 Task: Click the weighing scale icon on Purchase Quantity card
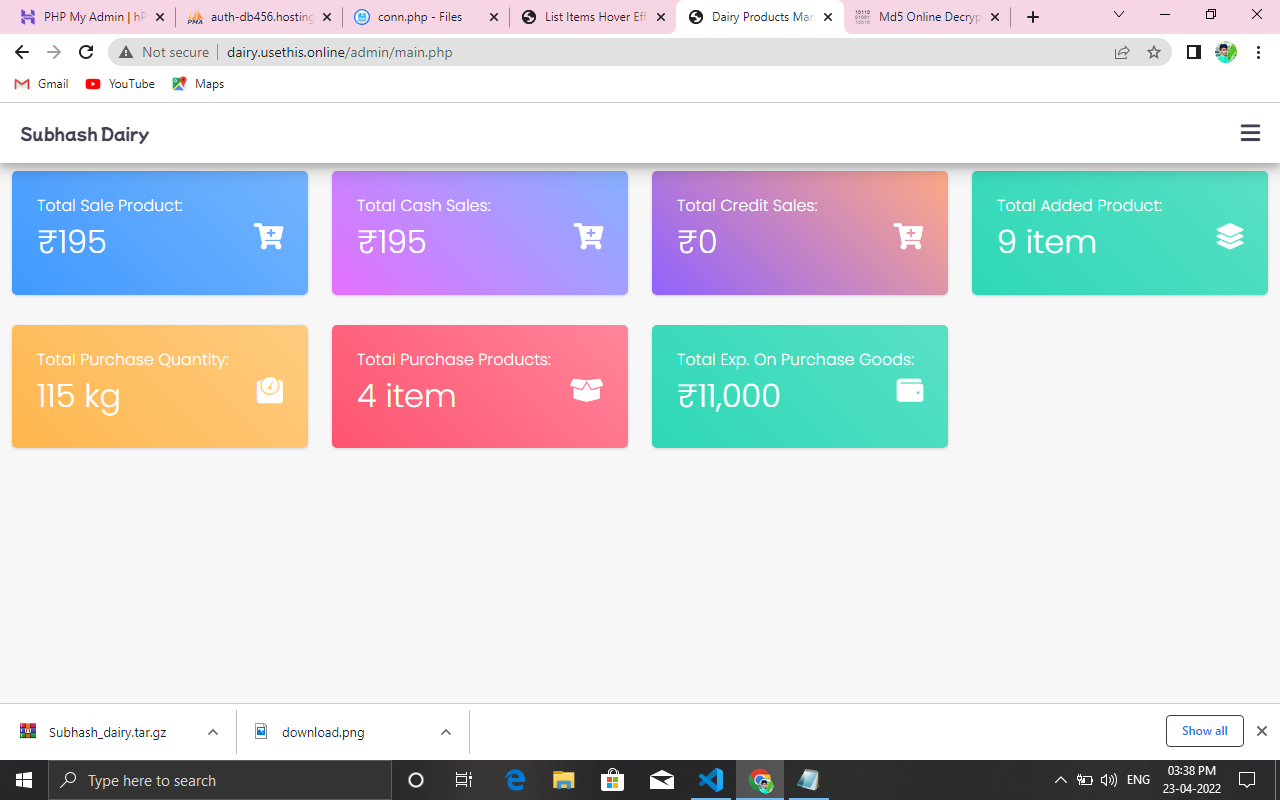(269, 390)
